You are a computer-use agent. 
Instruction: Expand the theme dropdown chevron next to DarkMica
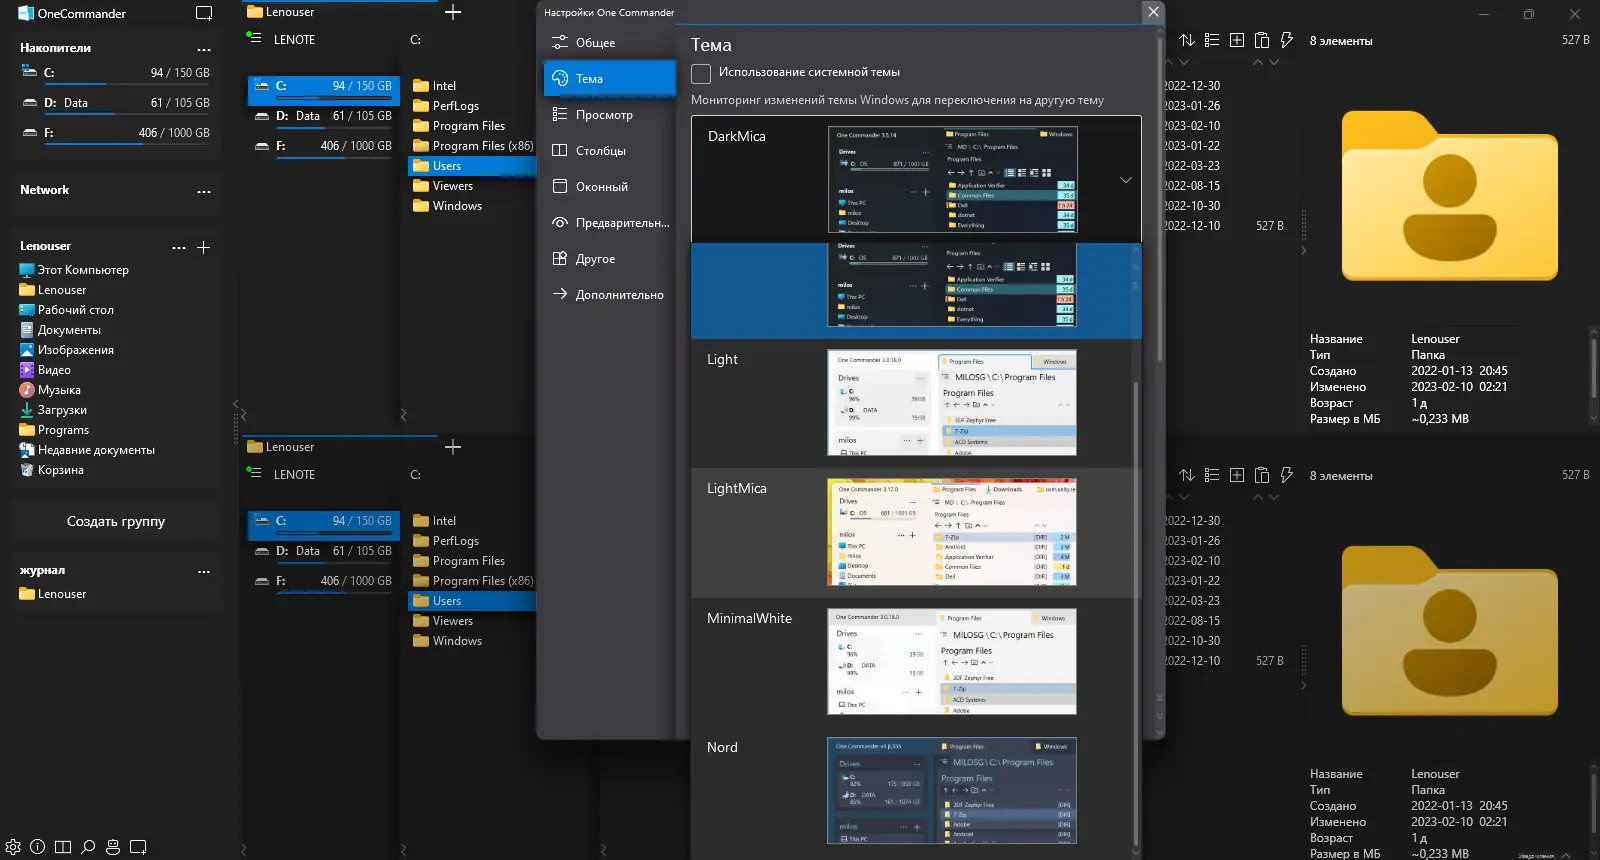(x=1126, y=180)
